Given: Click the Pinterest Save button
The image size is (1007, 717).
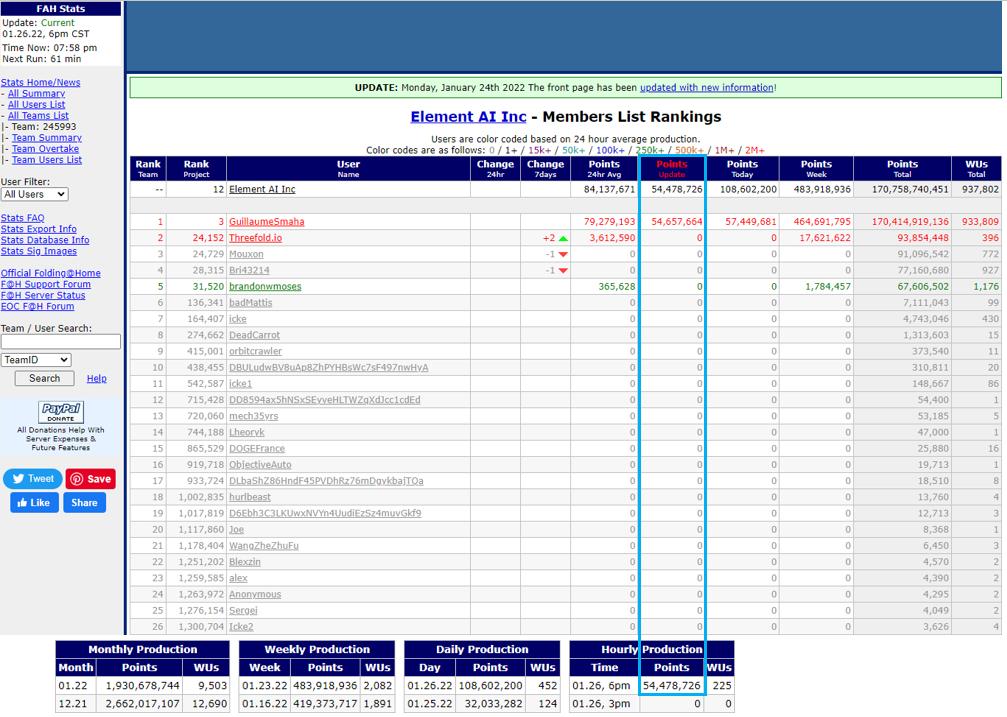Looking at the screenshot, I should tap(91, 479).
